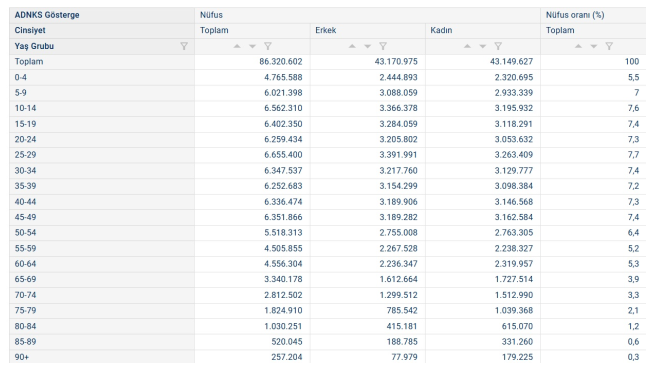The image size is (660, 381).
Task: Select the 65-69 age group row
Action: click(x=102, y=280)
